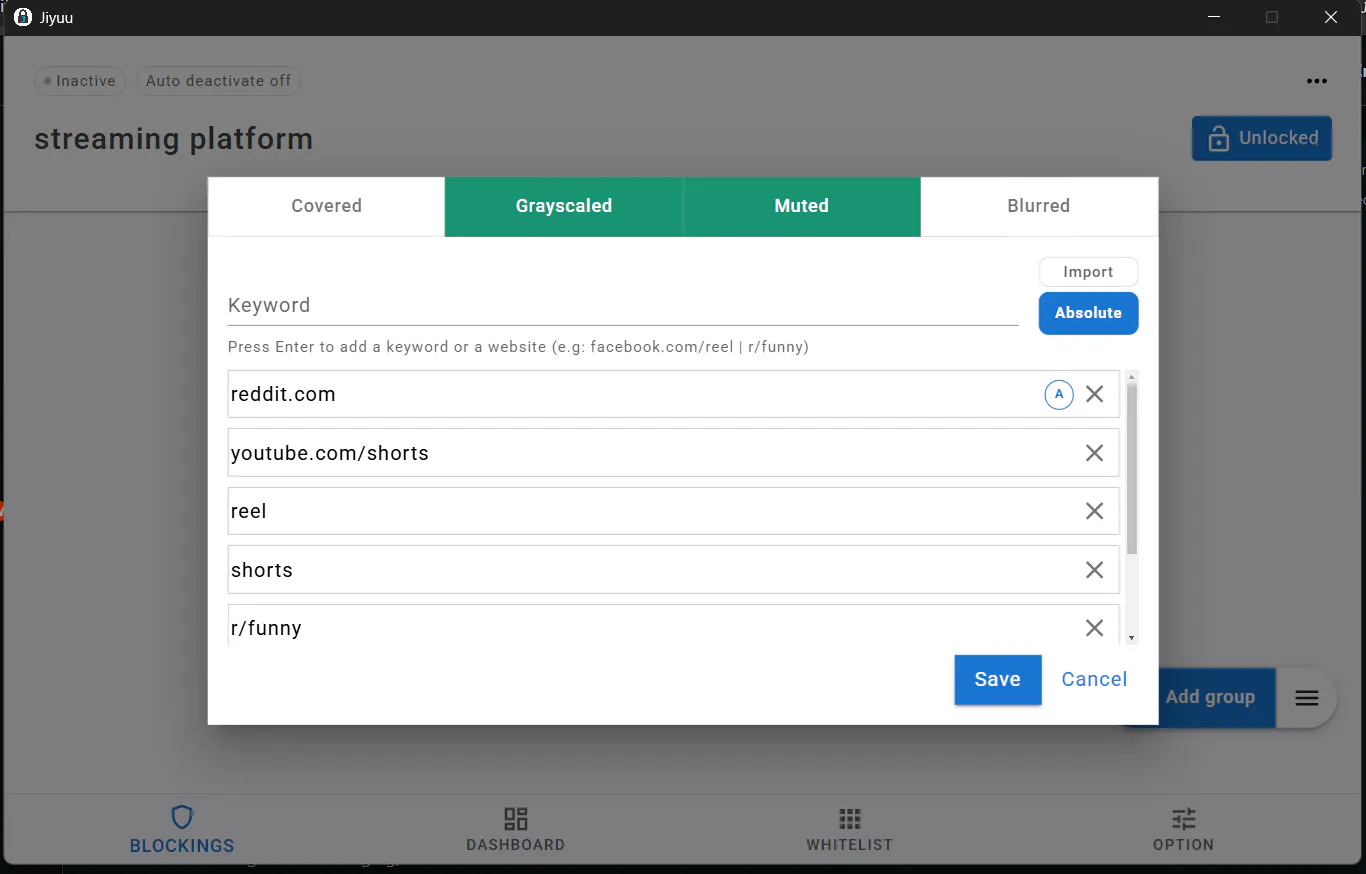Select the reddit.com keyword text
The height and width of the screenshot is (874, 1366).
coord(283,394)
